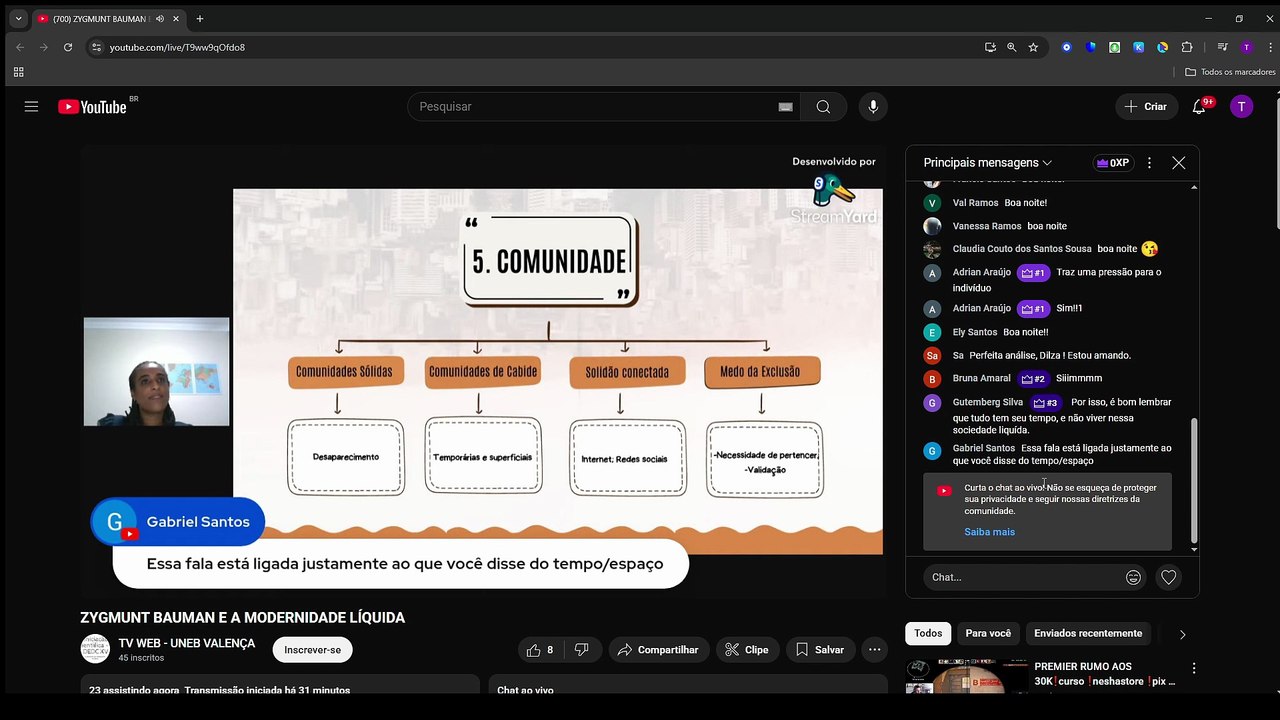Click Gabriel Santos's chat avatar
The width and height of the screenshot is (1280, 720).
point(932,451)
